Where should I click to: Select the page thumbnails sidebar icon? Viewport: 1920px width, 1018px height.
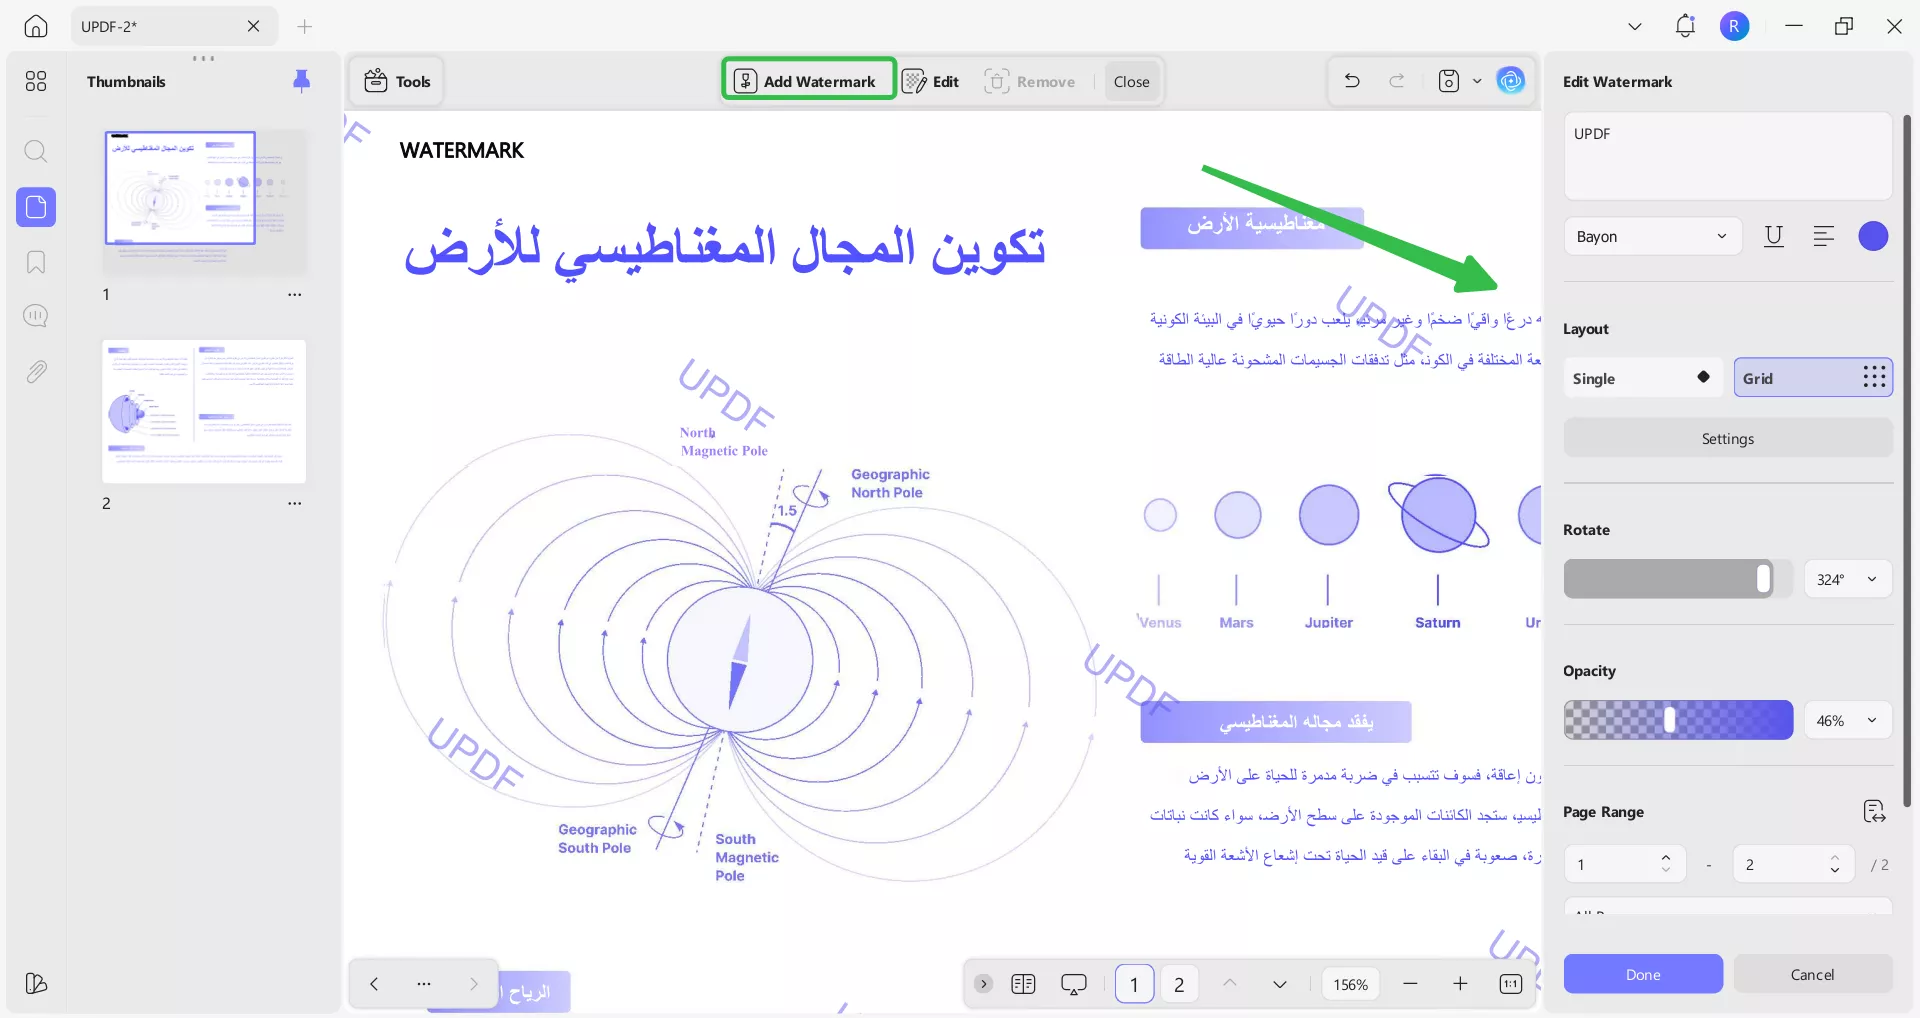coord(36,207)
